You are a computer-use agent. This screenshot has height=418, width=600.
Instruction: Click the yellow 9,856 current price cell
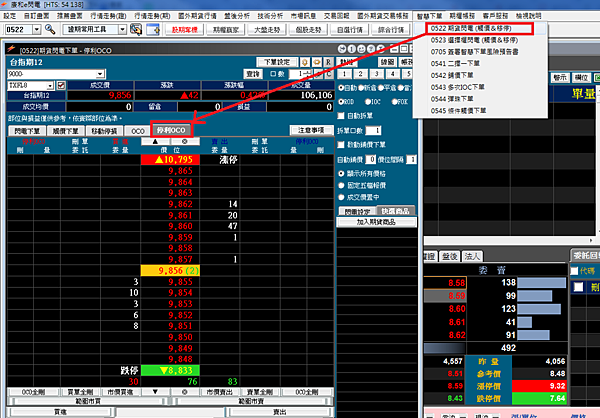pyautogui.click(x=170, y=271)
